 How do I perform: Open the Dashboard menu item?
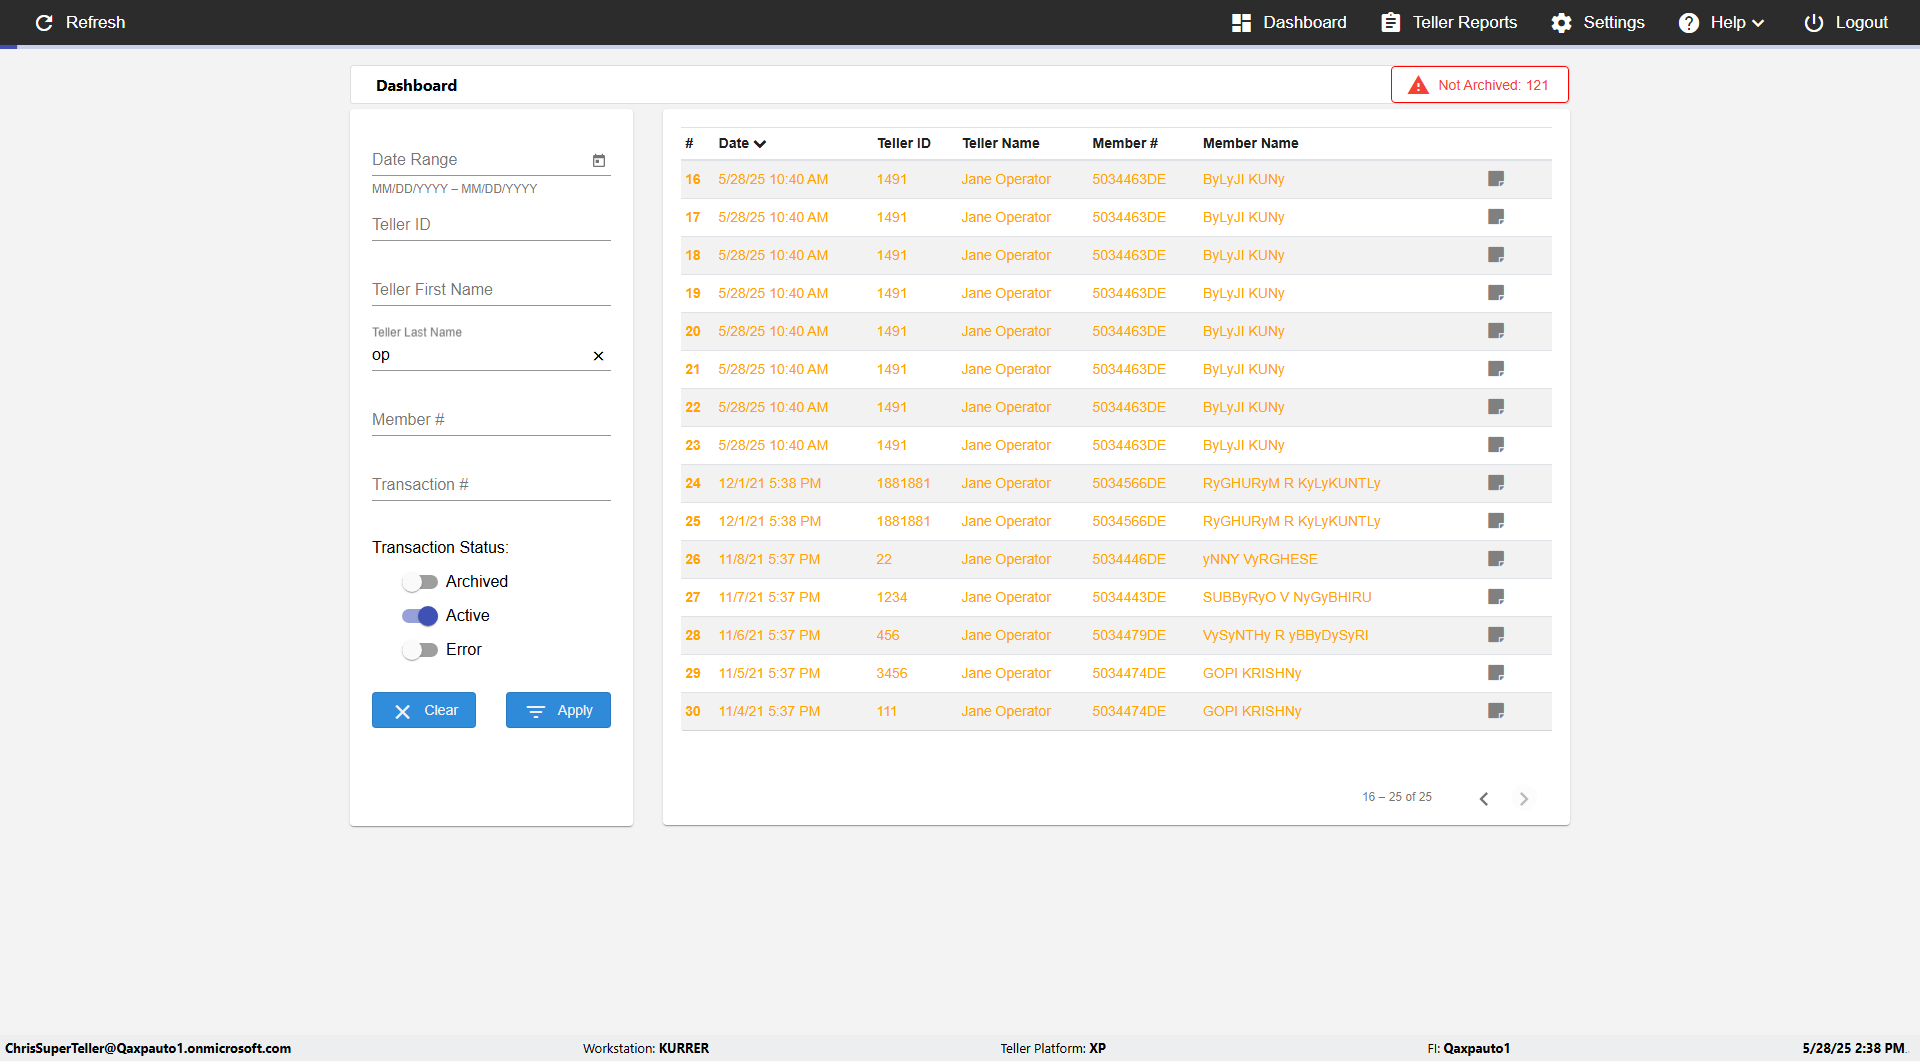coord(1289,22)
